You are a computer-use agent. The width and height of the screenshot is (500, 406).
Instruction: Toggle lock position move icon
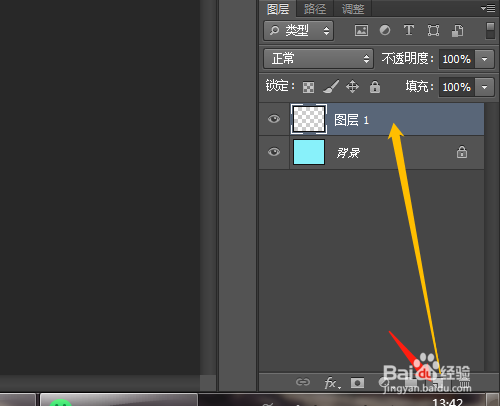(x=352, y=87)
